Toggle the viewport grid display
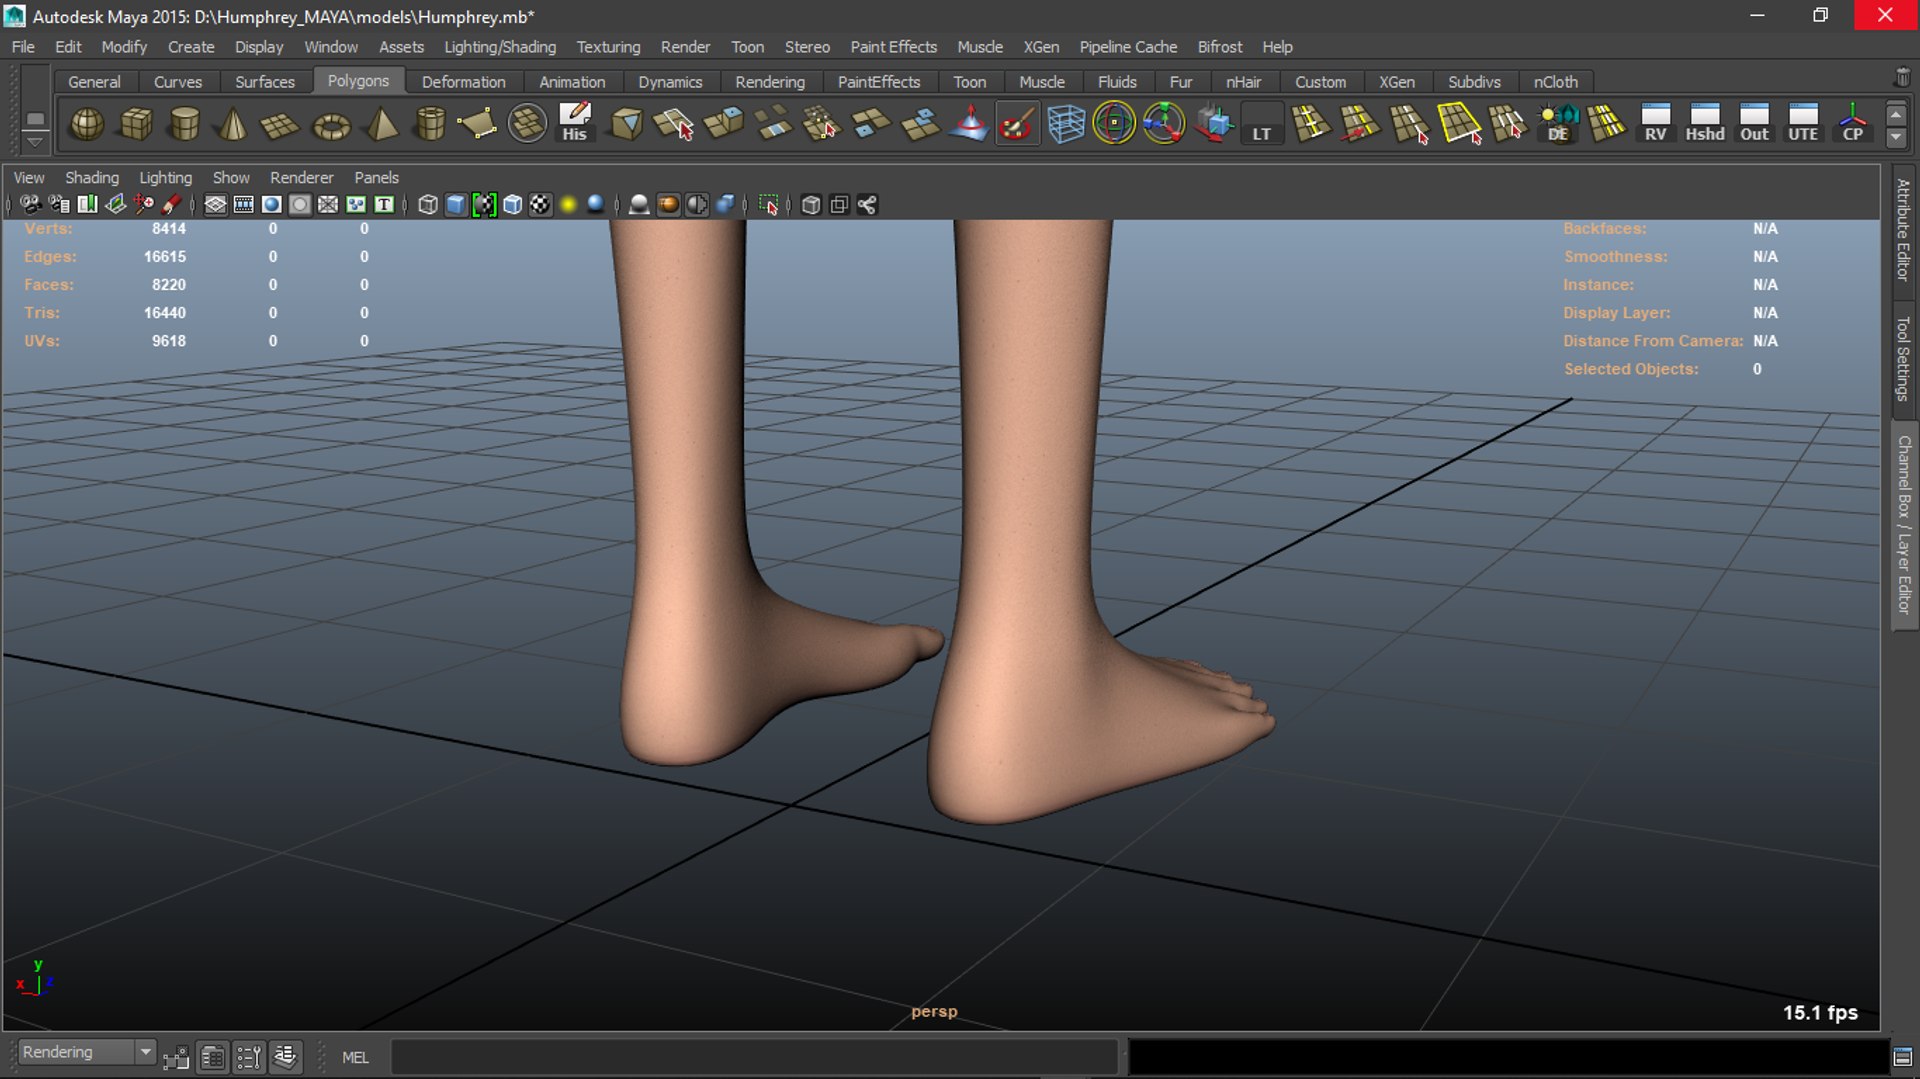 coord(215,205)
